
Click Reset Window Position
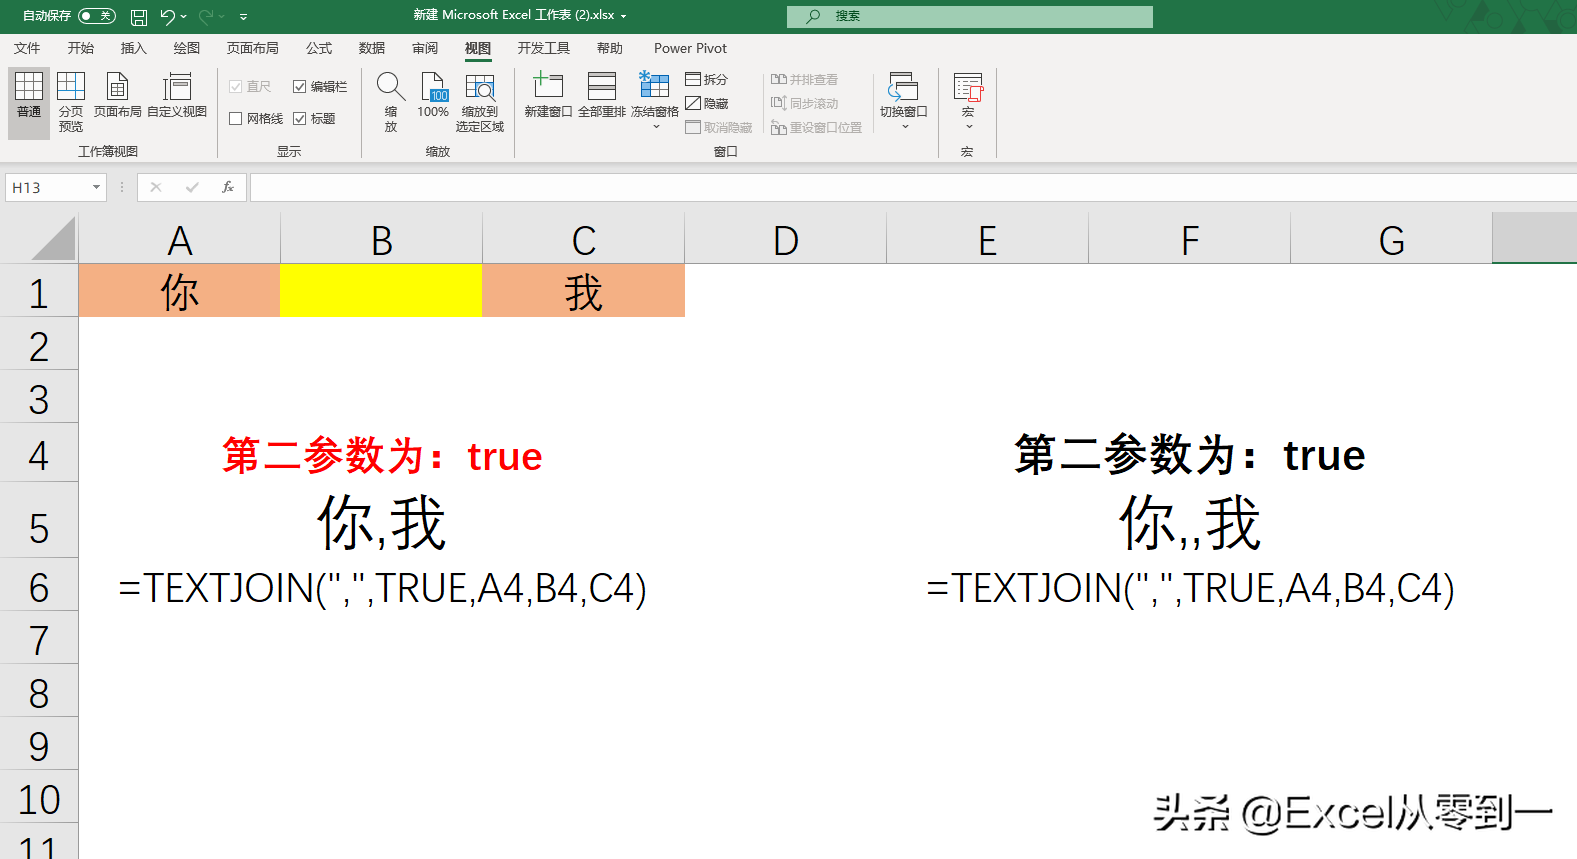[x=816, y=127]
